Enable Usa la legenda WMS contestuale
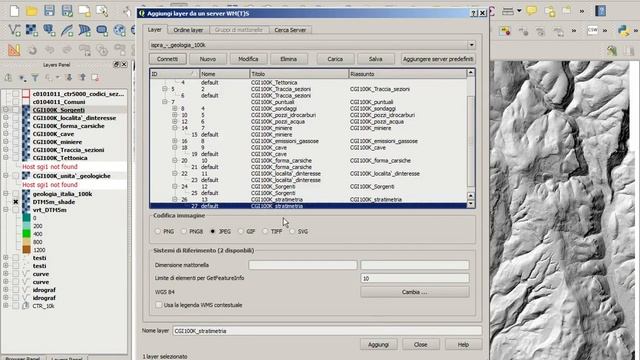Image resolution: width=640 pixels, height=360 pixels. pyautogui.click(x=159, y=305)
